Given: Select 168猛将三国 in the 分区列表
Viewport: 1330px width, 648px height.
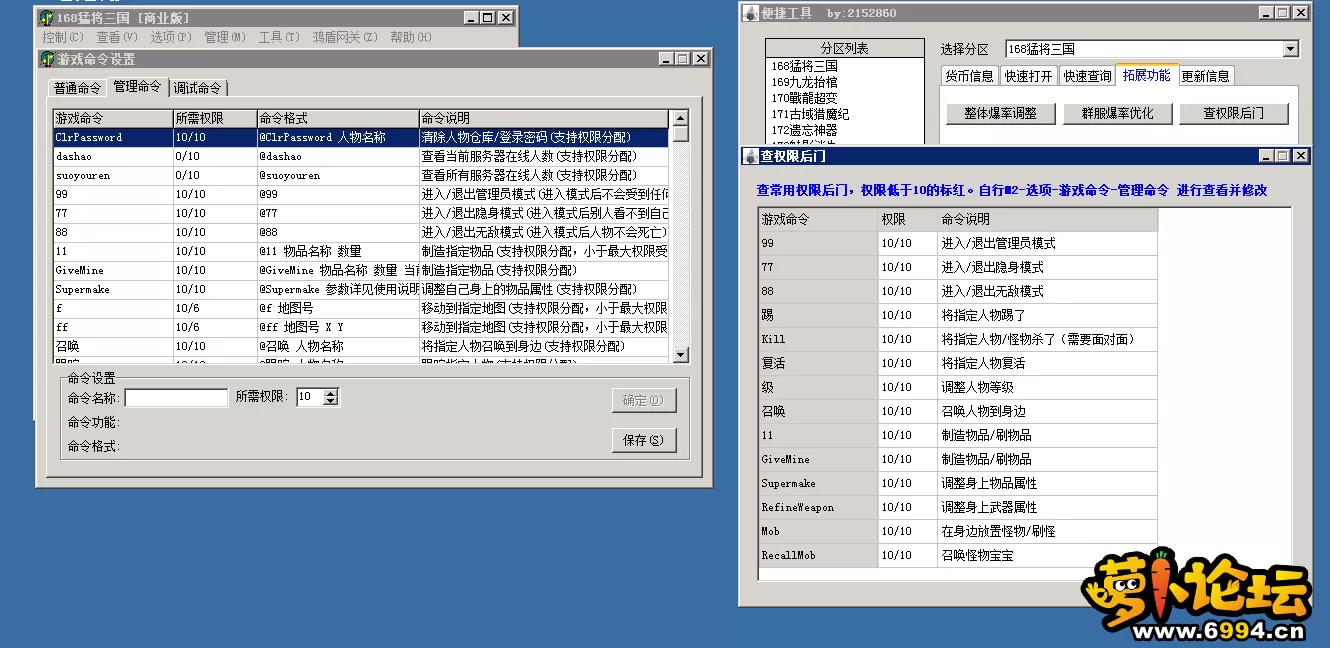Looking at the screenshot, I should [845, 66].
